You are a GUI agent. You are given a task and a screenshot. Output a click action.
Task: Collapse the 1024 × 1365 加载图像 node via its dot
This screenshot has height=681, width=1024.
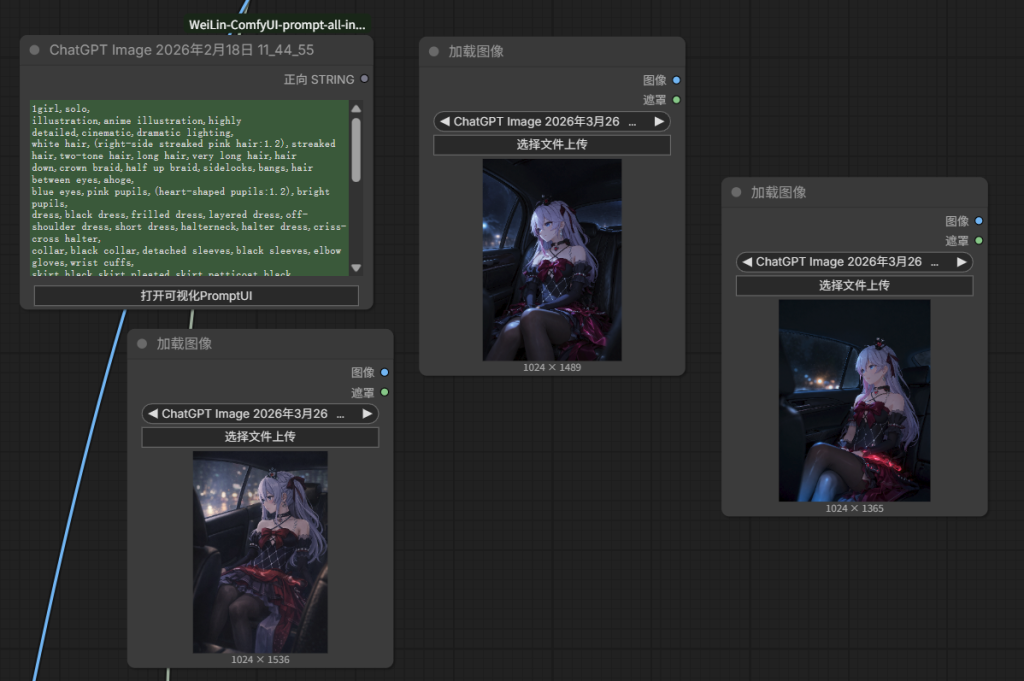coord(737,192)
